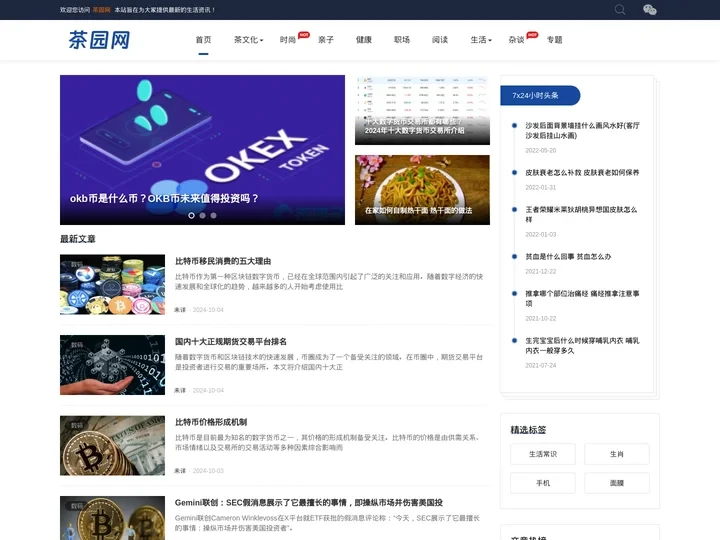Open the search magnifier icon
720x540 pixels.
[620, 10]
